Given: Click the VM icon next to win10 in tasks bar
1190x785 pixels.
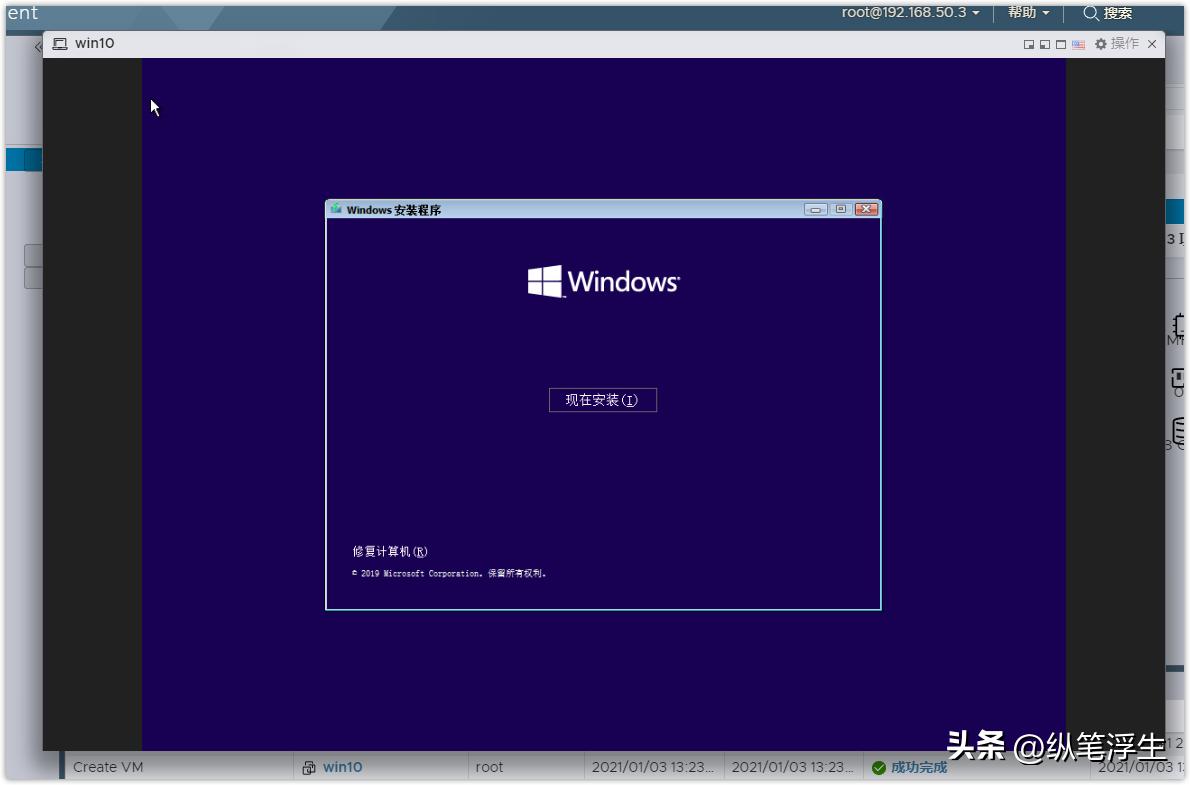Looking at the screenshot, I should click(309, 767).
